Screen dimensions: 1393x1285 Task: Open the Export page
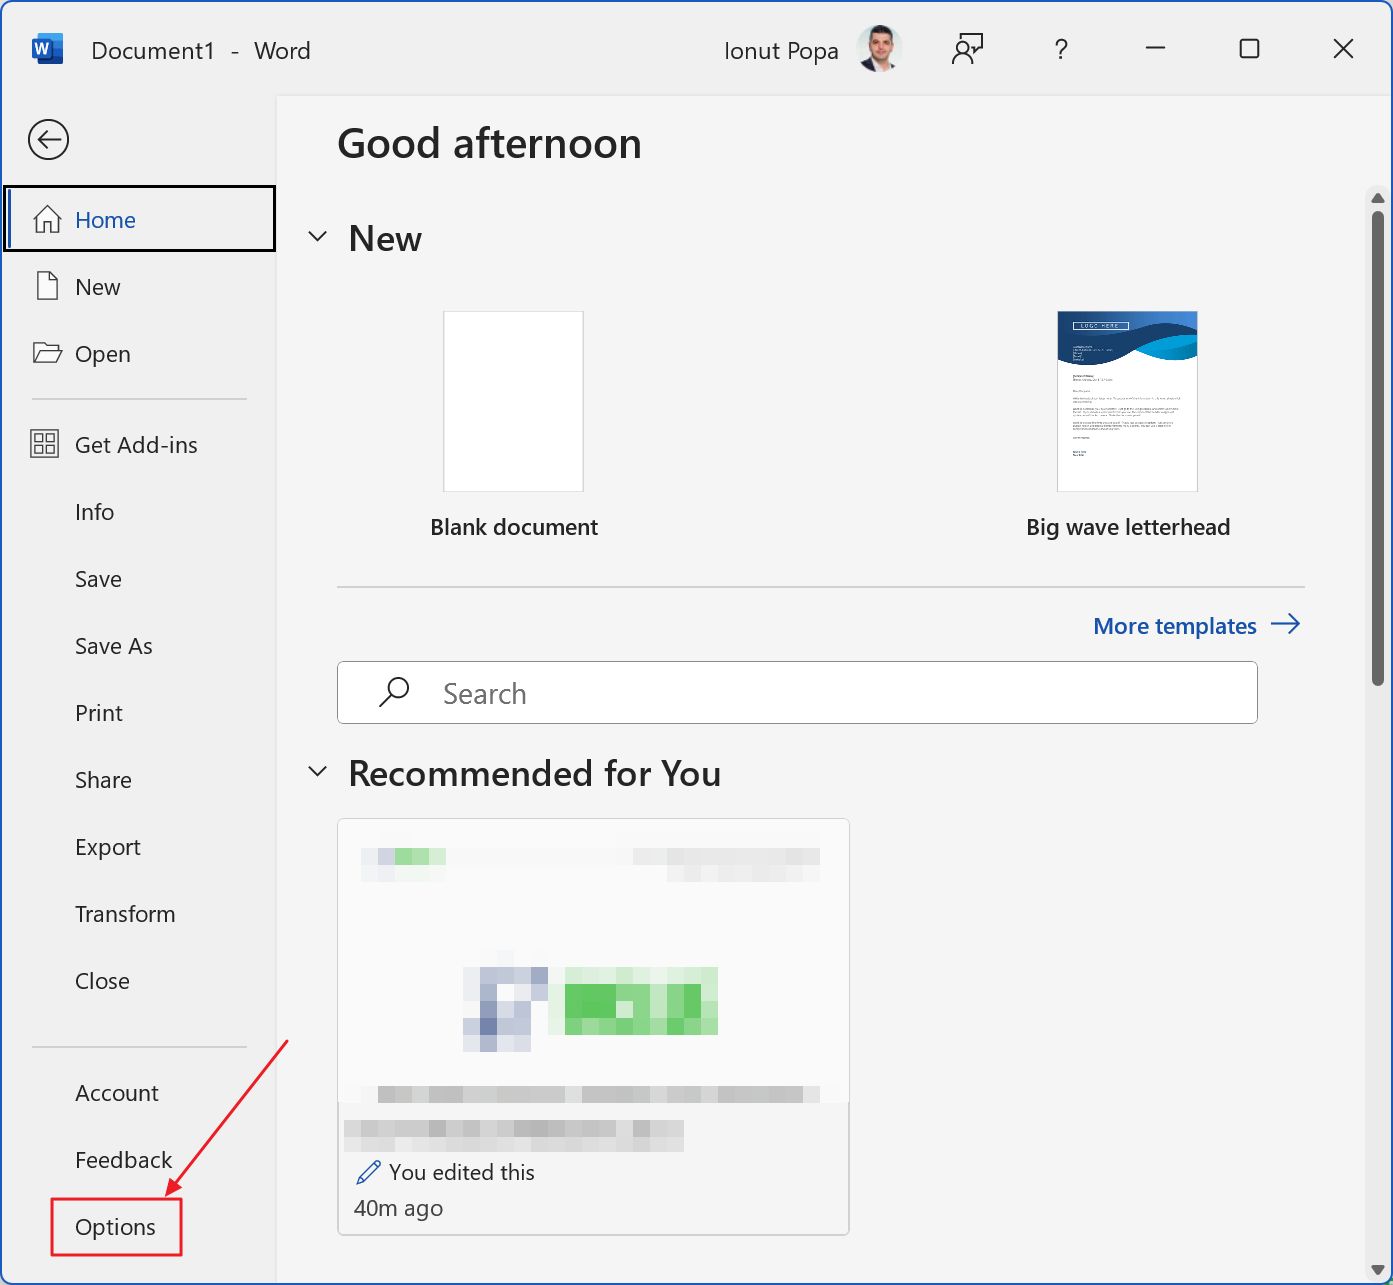coord(140,847)
